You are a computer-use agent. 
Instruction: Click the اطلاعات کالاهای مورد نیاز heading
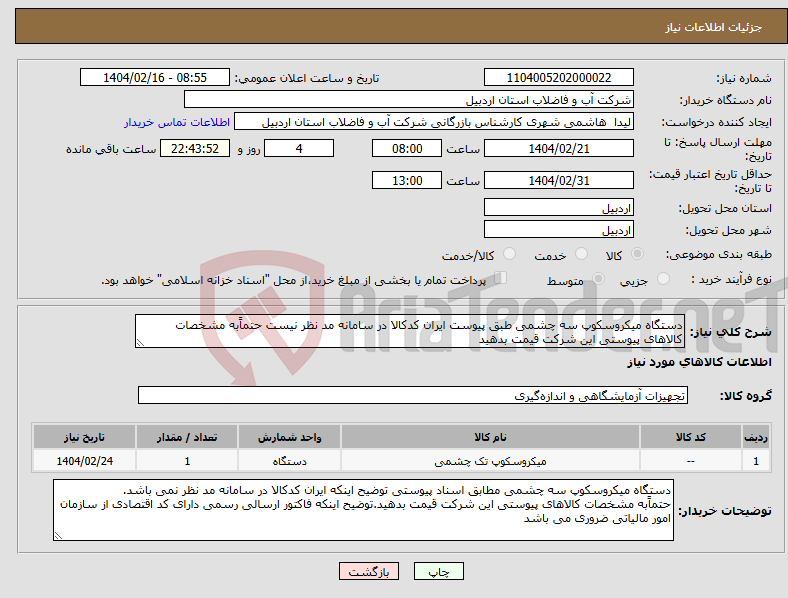coord(699,362)
